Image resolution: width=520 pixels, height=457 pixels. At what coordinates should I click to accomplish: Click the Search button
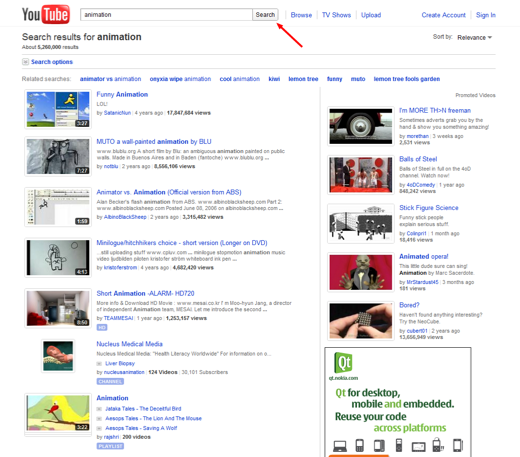265,15
